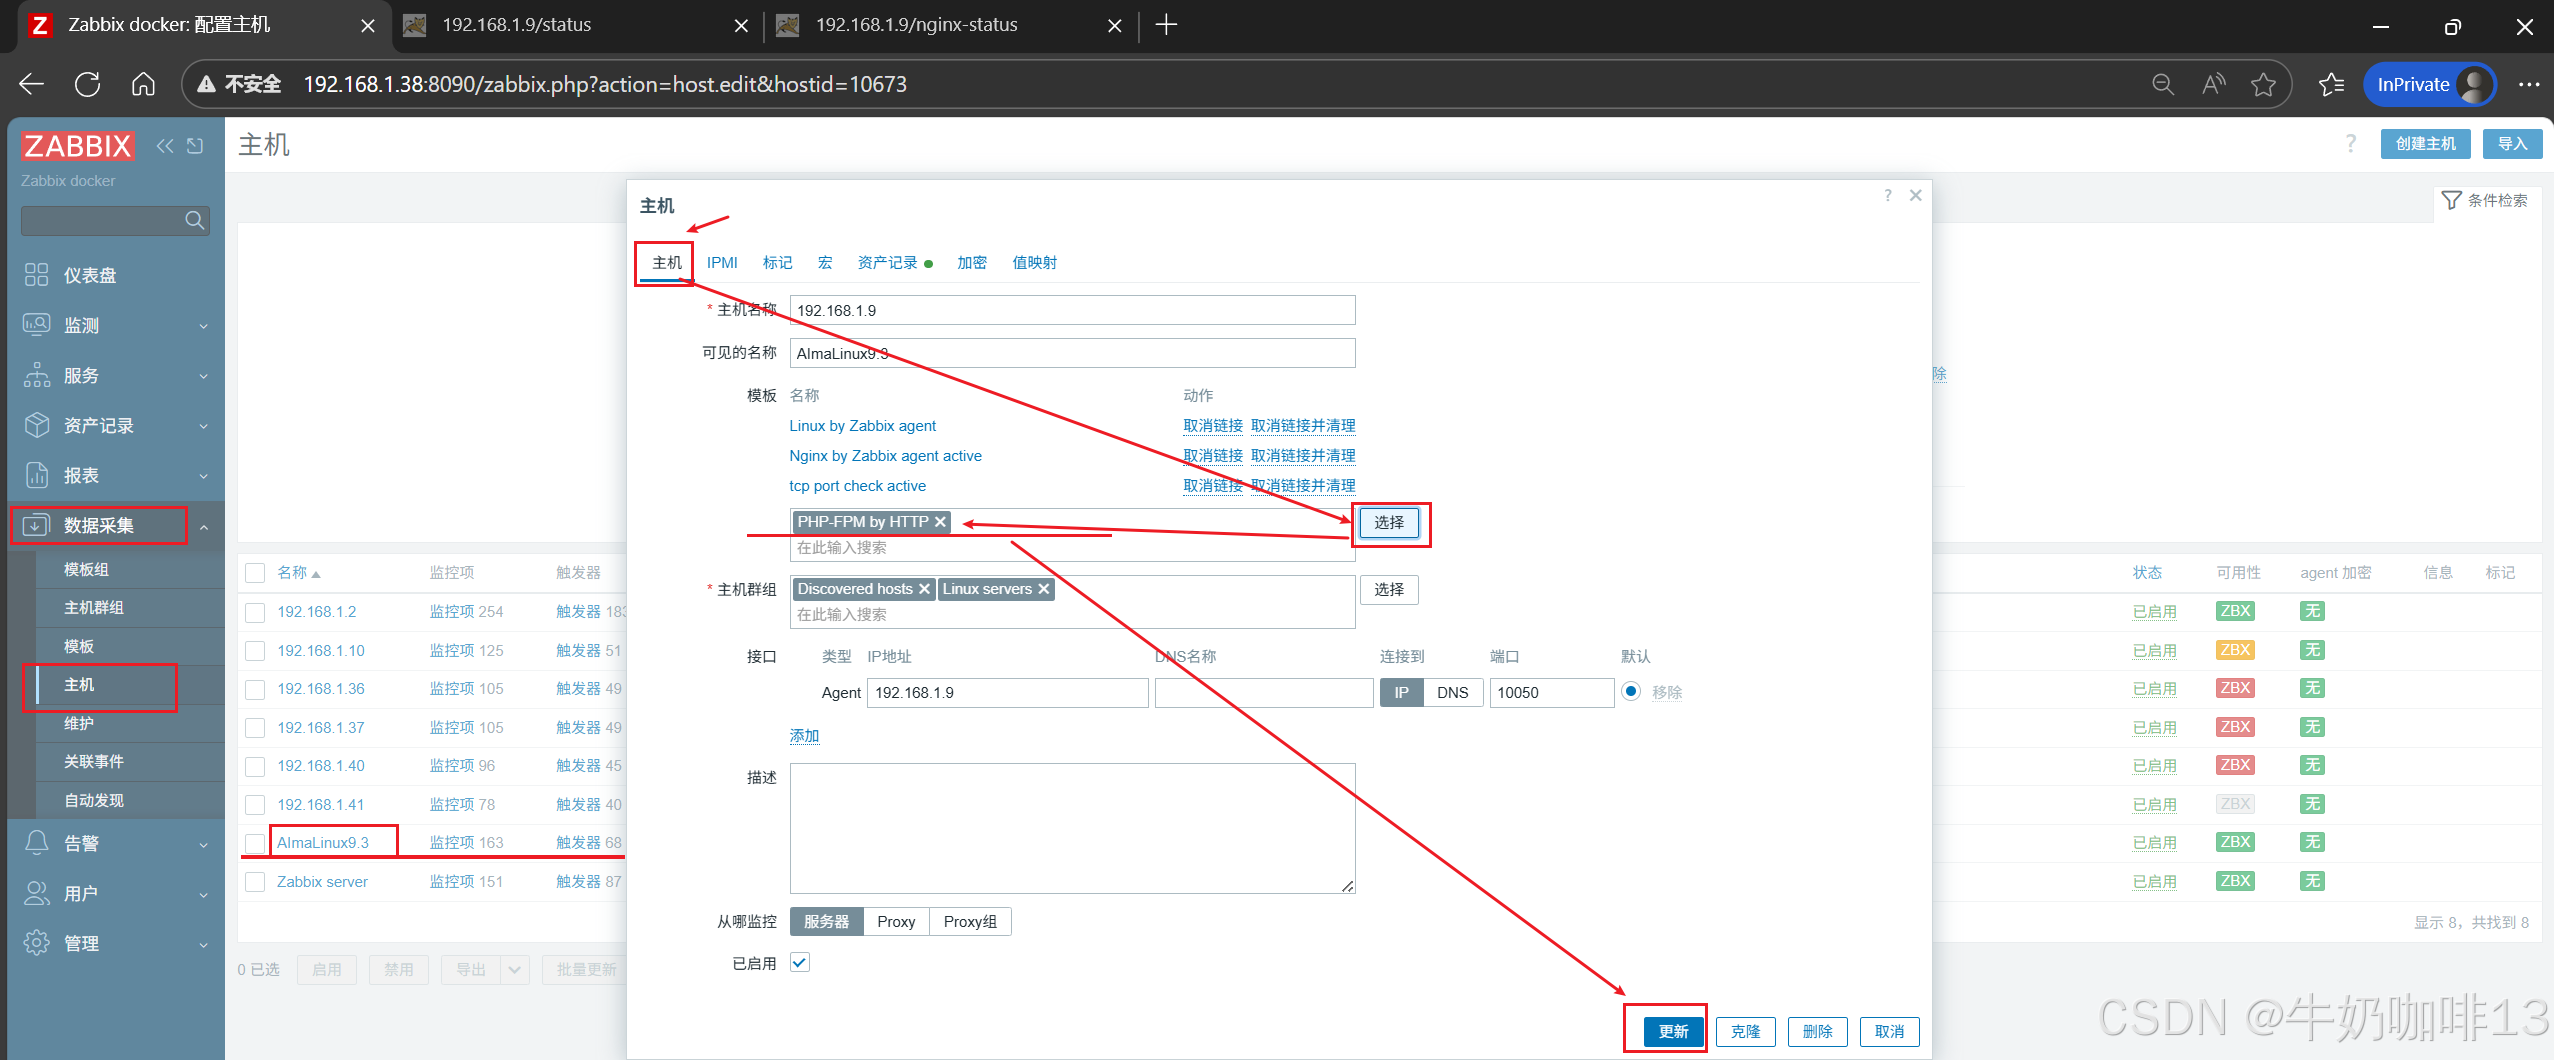
Task: Switch to the IPMI tab
Action: (x=722, y=262)
